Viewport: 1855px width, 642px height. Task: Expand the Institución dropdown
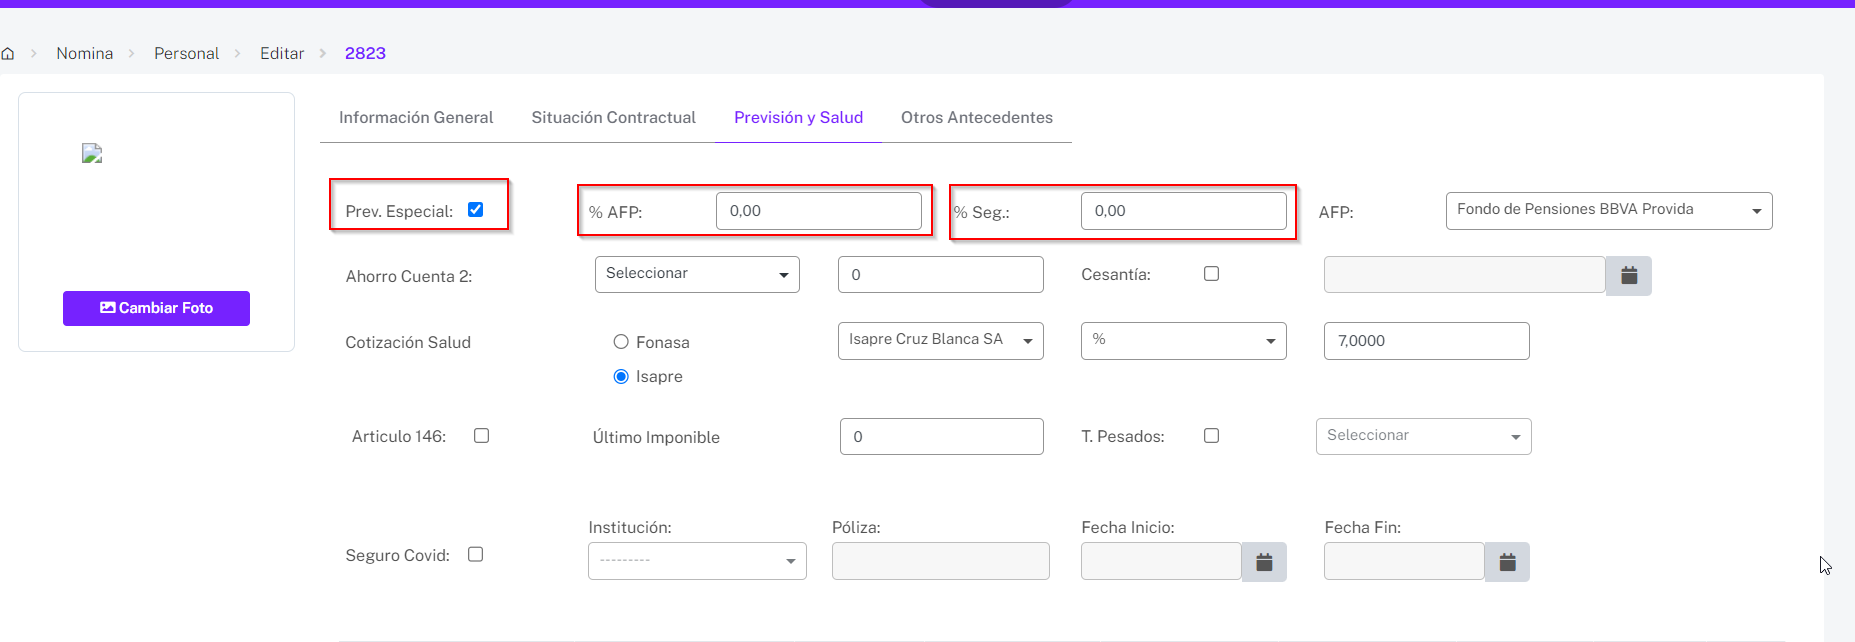(697, 561)
